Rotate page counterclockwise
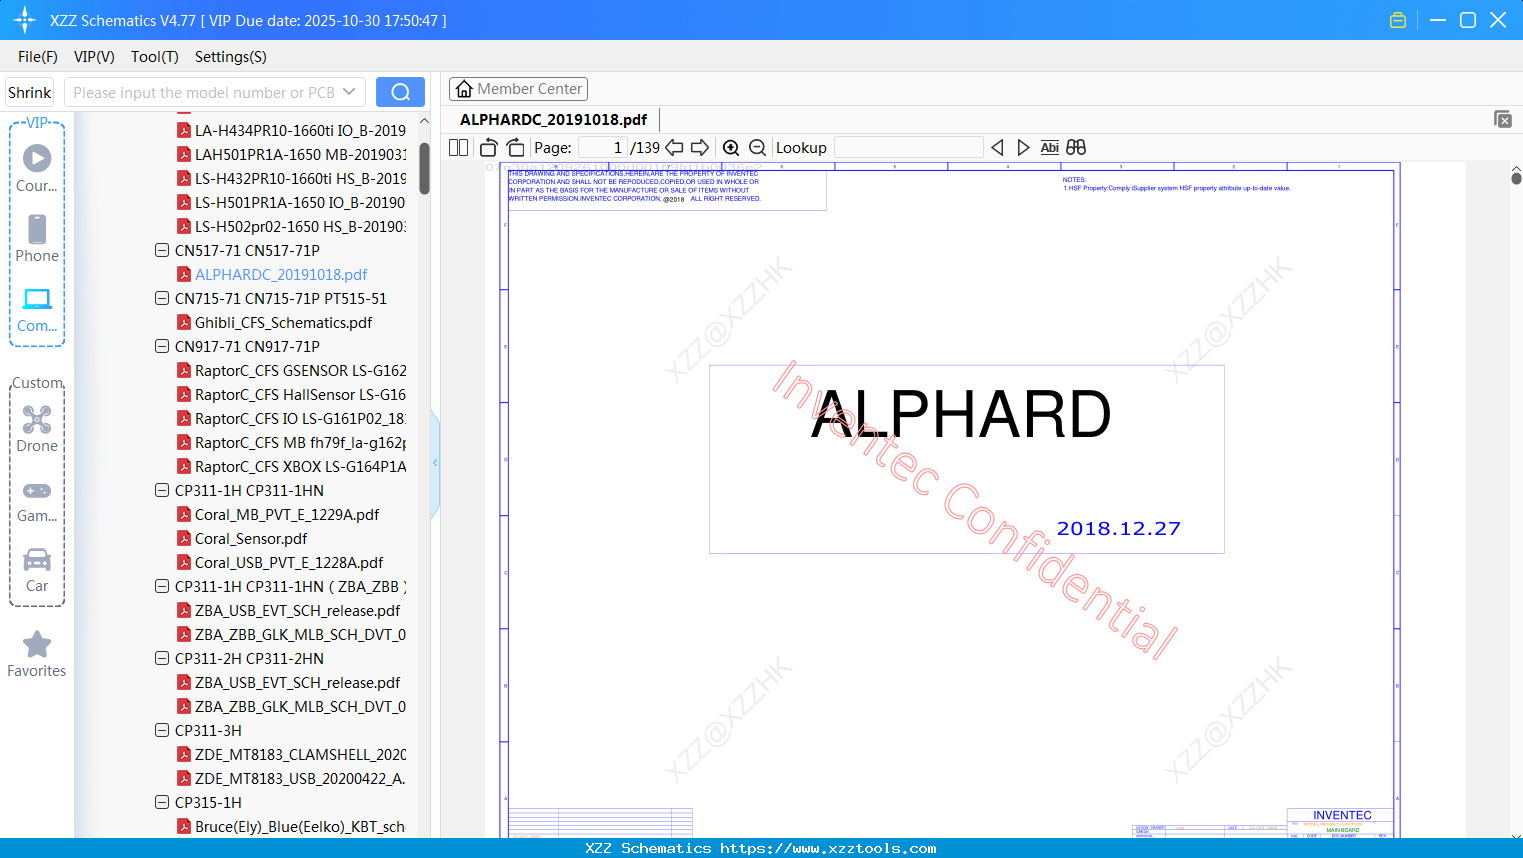Image resolution: width=1523 pixels, height=858 pixels. click(x=488, y=147)
